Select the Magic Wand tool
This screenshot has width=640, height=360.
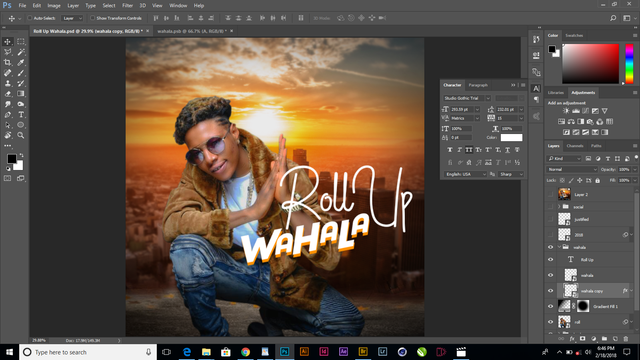tap(21, 52)
